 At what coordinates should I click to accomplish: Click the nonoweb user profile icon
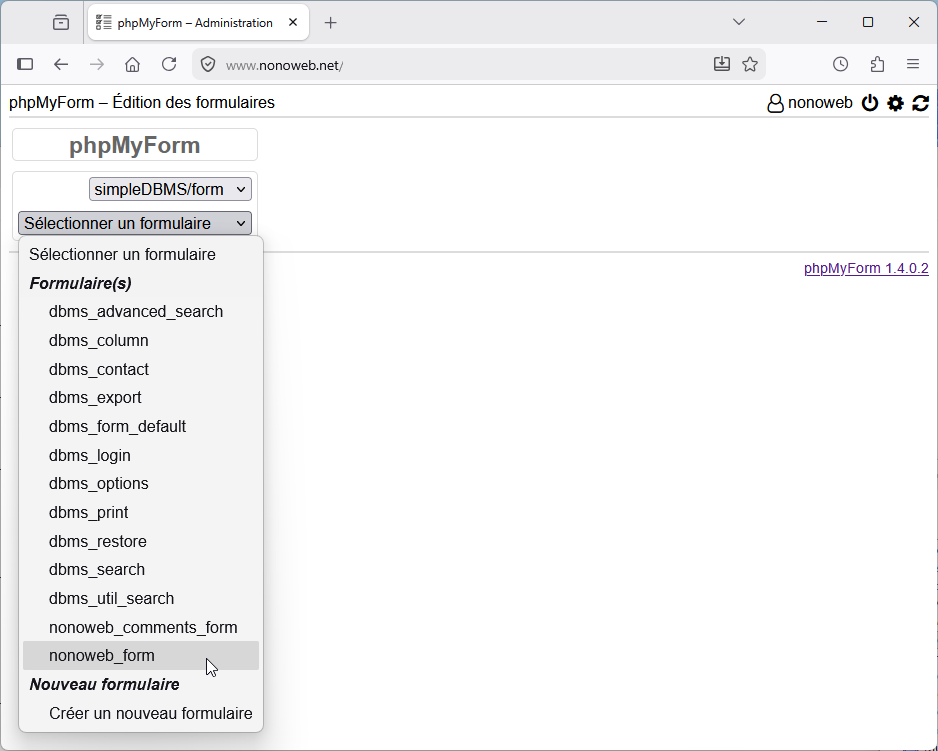coord(775,103)
